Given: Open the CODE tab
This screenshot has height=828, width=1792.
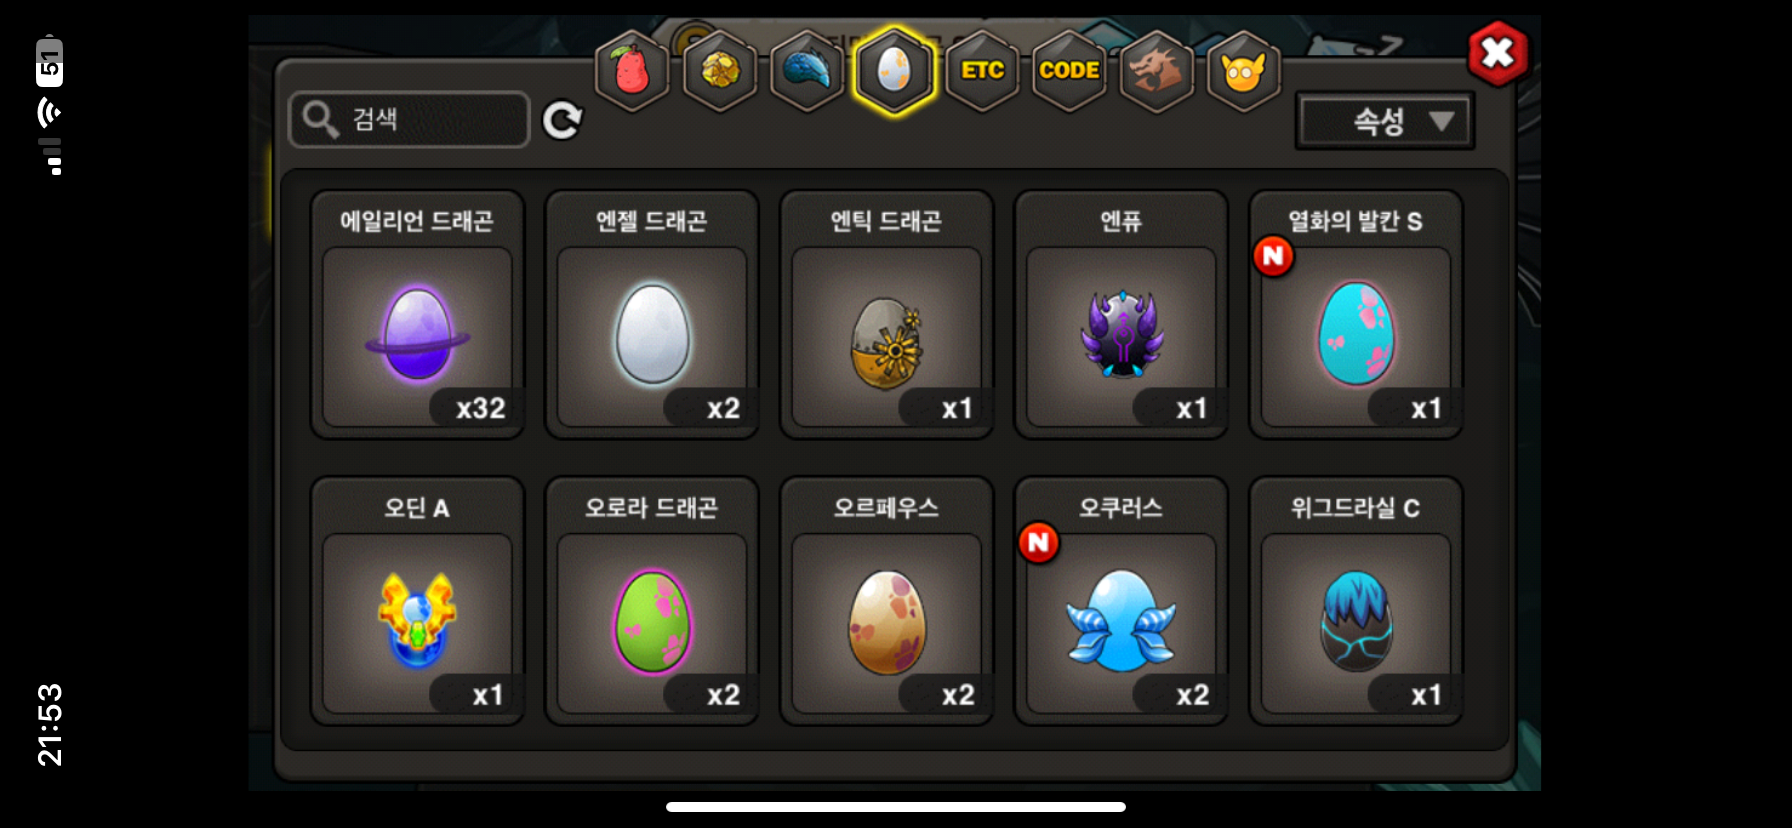Looking at the screenshot, I should click(1069, 71).
